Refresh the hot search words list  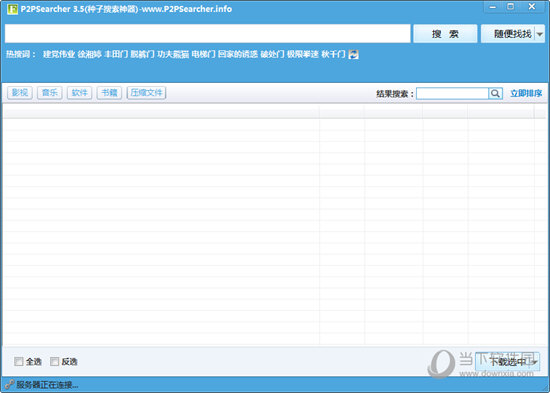[x=354, y=54]
